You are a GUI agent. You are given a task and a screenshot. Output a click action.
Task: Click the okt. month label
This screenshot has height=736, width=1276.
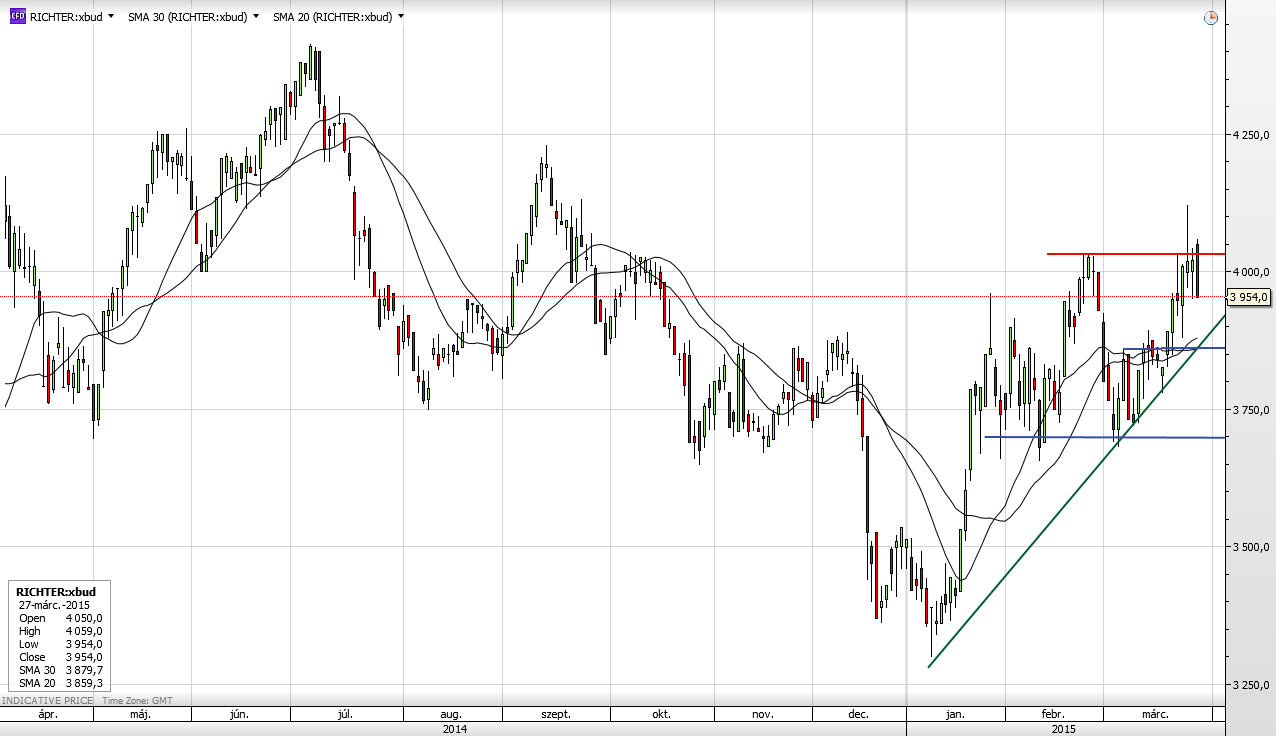660,714
